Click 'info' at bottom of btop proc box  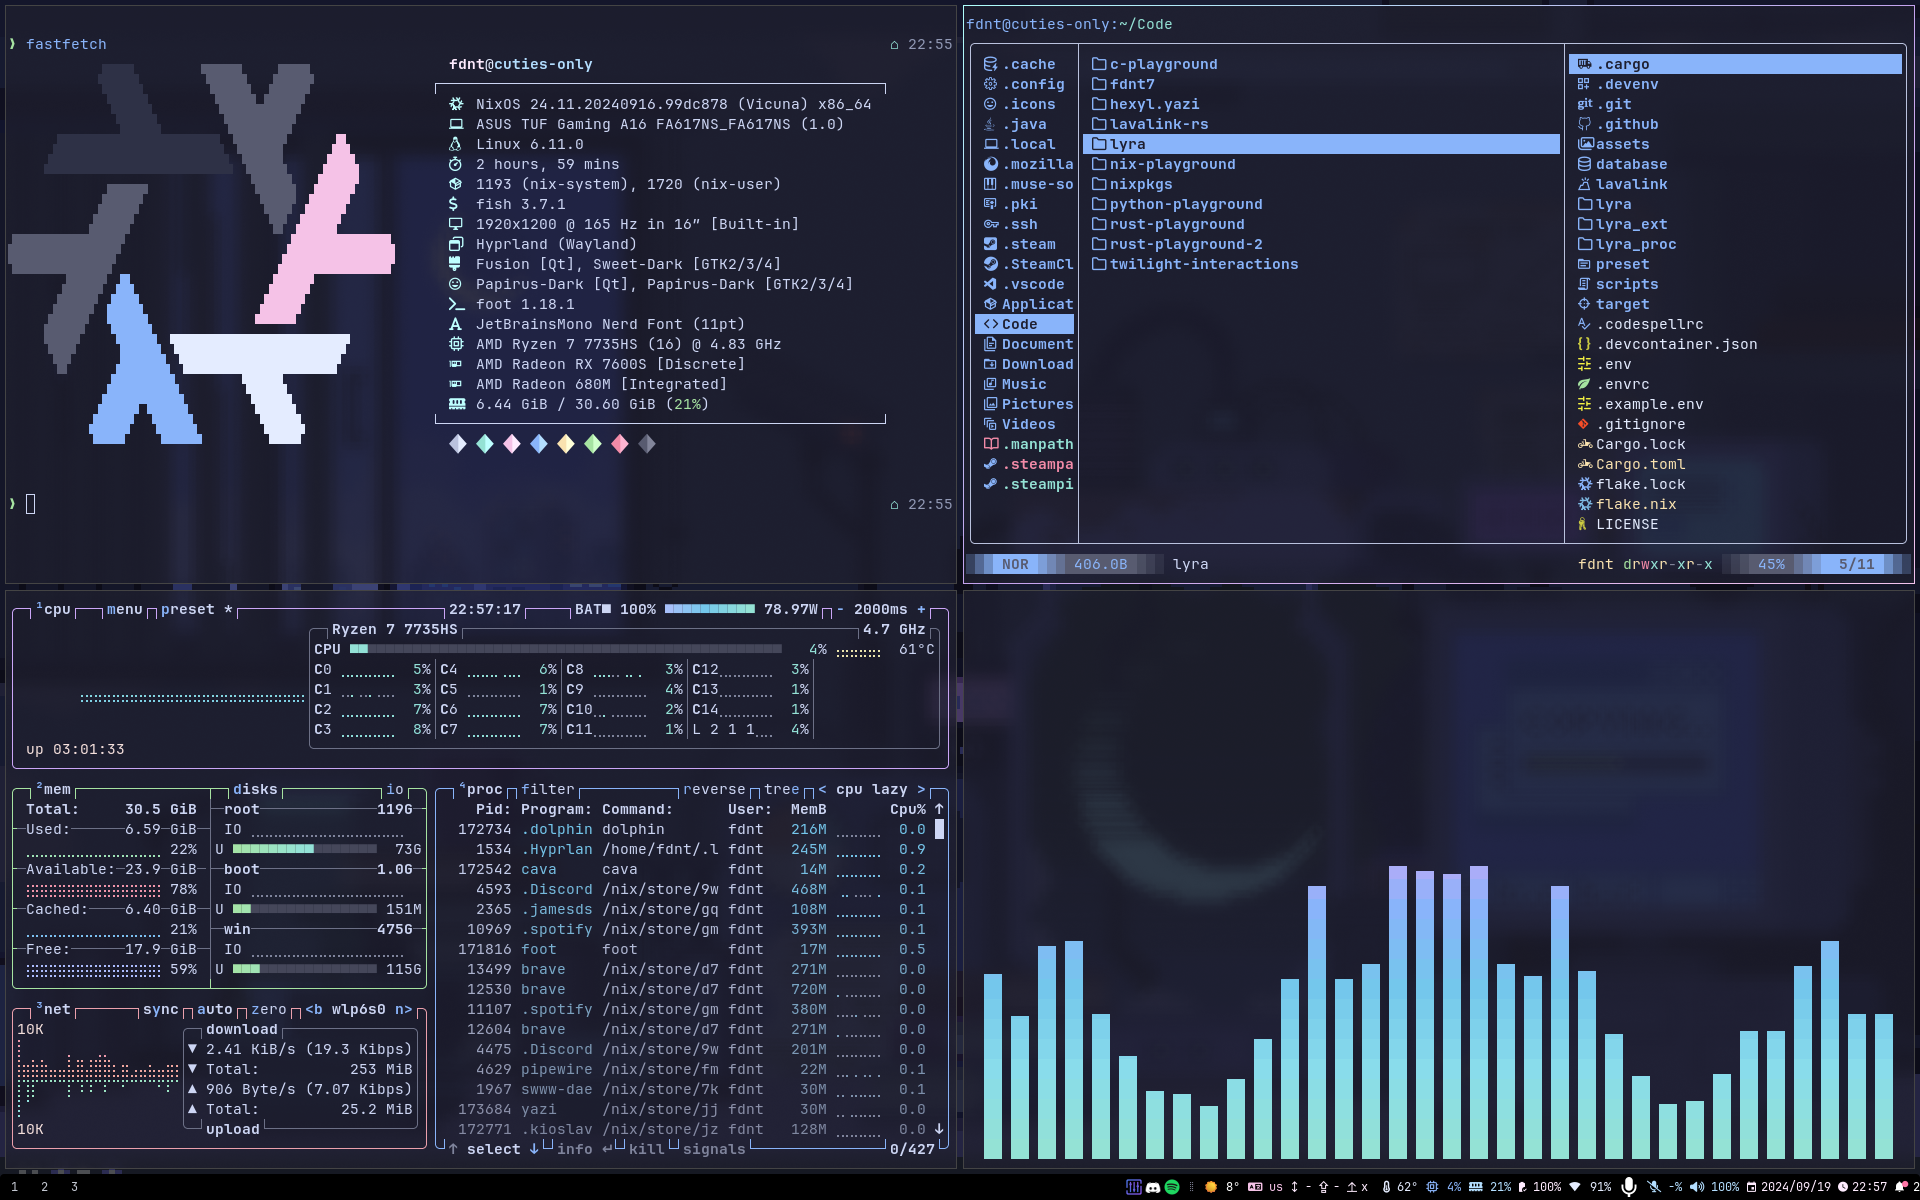575,1149
